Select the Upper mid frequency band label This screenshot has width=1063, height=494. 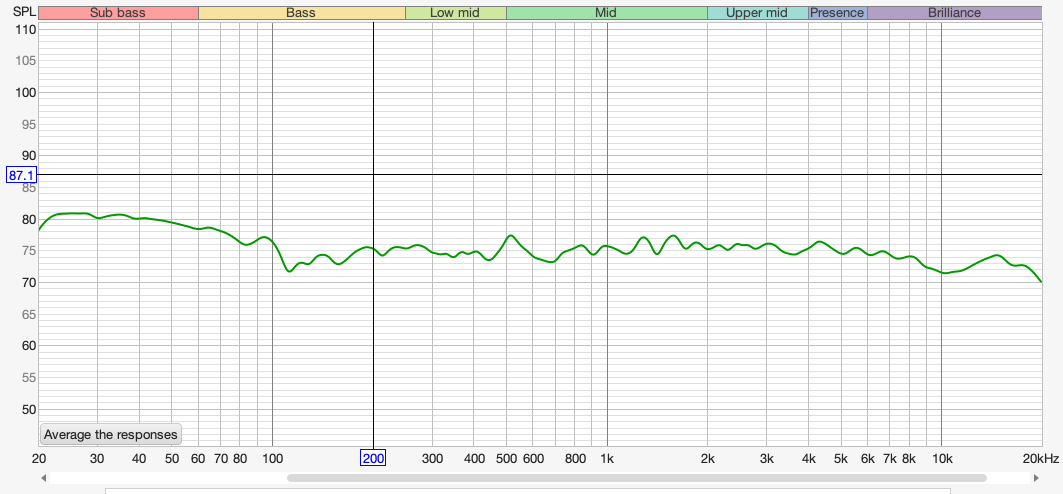(x=757, y=13)
